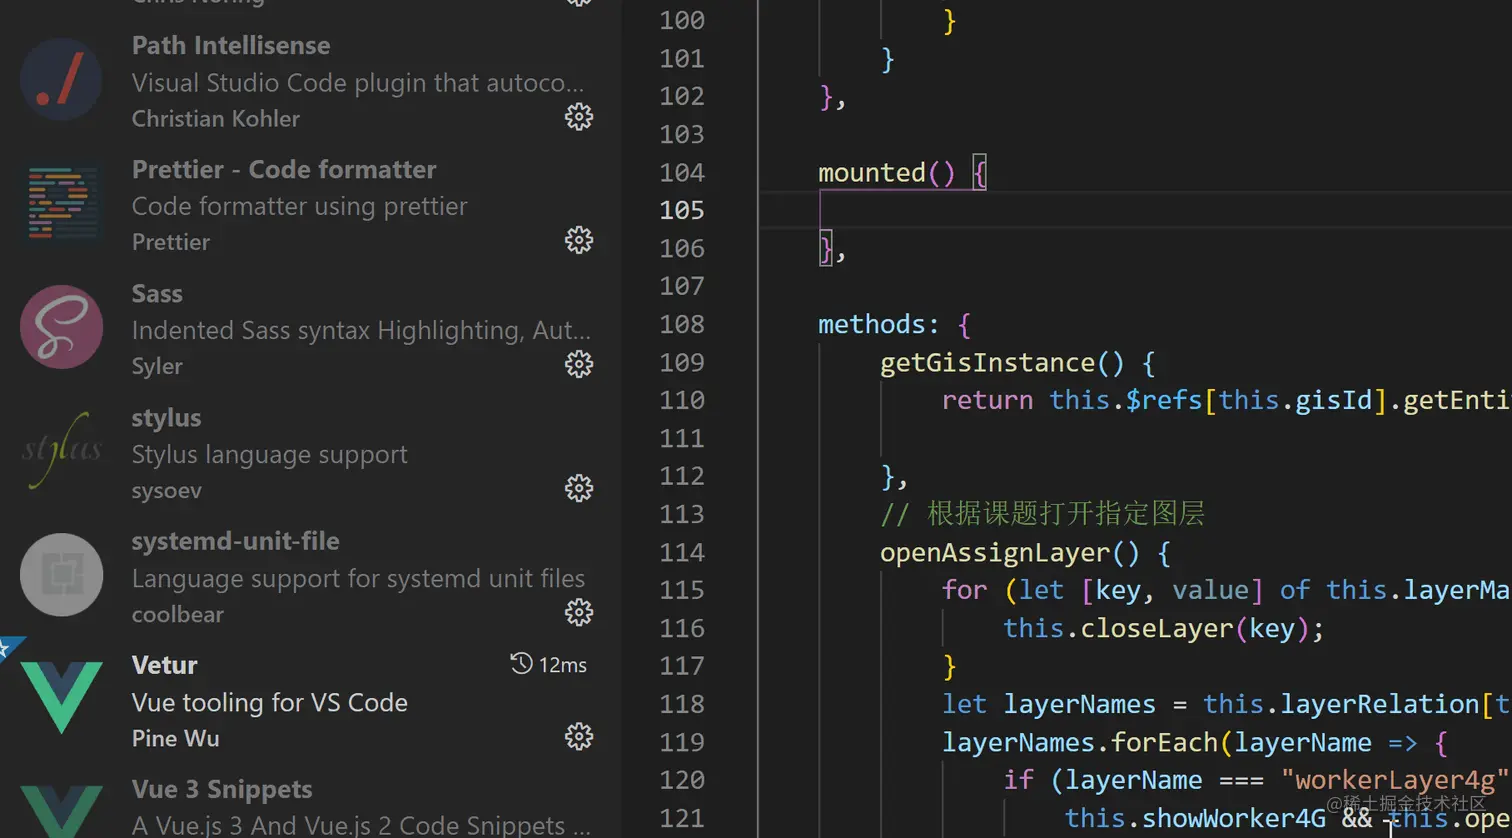This screenshot has width=1512, height=838.
Task: Click Vetur activation time clock icon
Action: pos(521,663)
